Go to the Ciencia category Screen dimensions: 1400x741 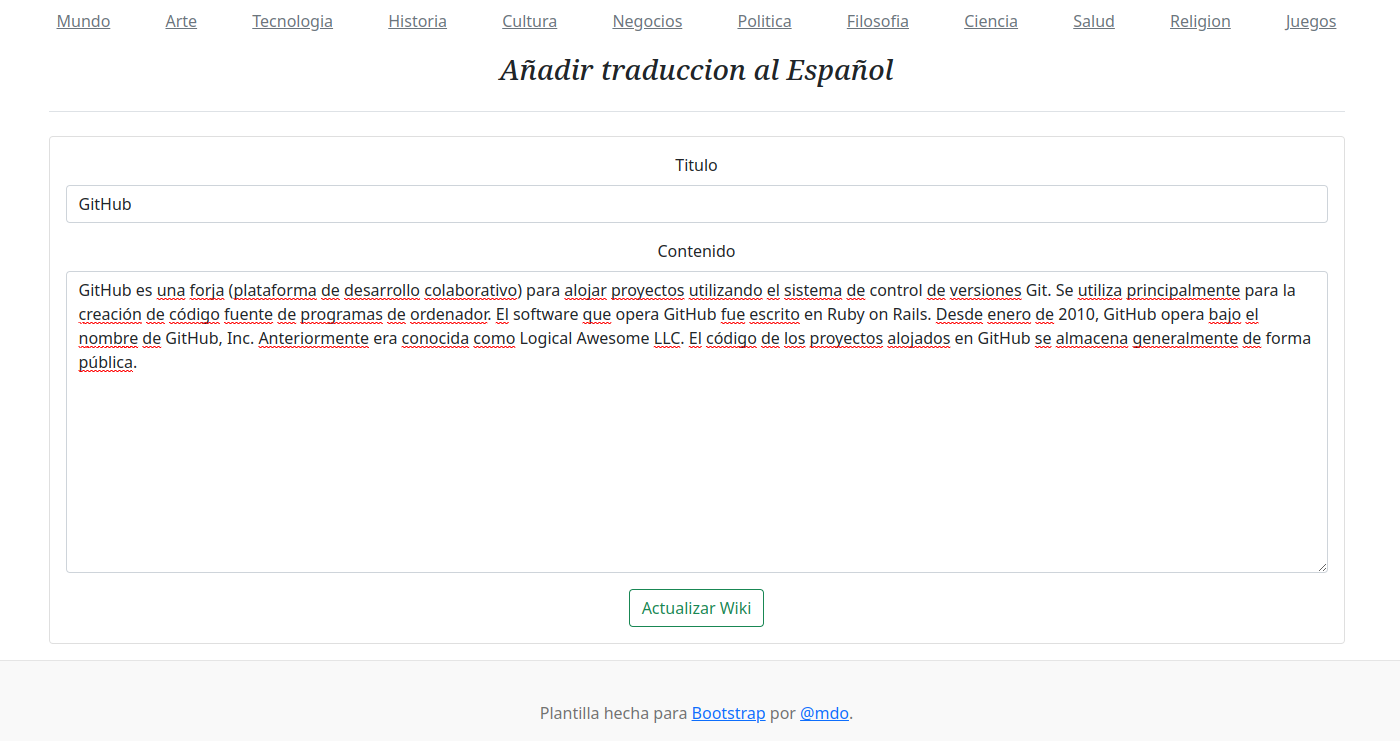coord(990,21)
